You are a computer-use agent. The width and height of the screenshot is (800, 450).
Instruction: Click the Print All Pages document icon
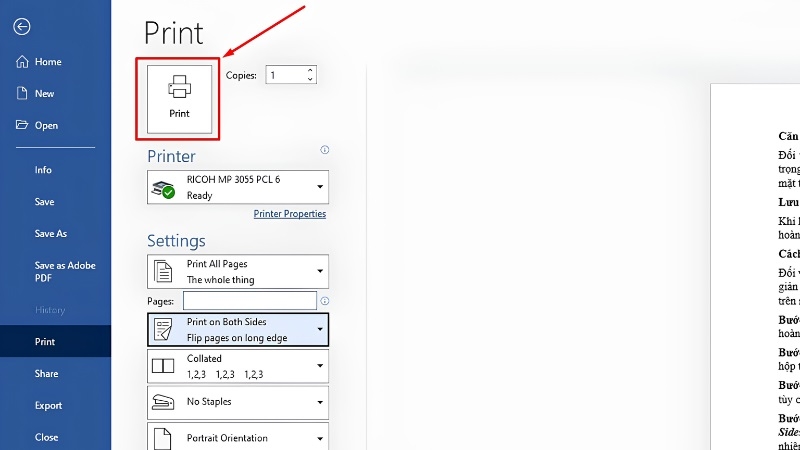pyautogui.click(x=163, y=271)
